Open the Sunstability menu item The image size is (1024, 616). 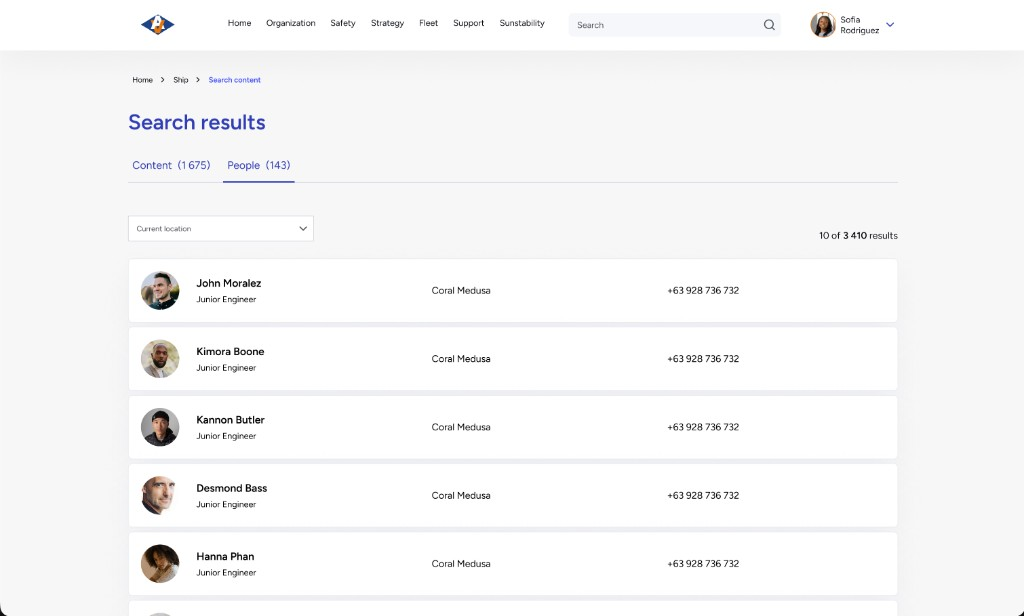point(522,23)
